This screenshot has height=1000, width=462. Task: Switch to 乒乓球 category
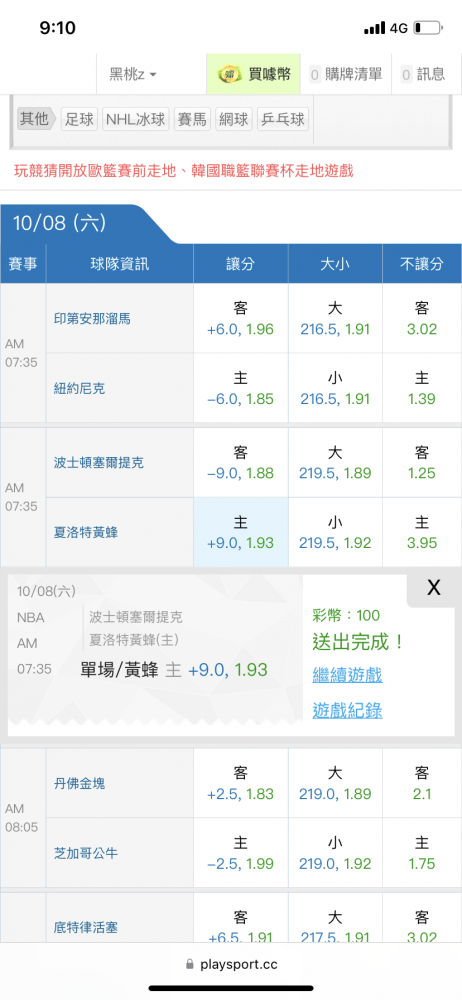click(x=283, y=119)
